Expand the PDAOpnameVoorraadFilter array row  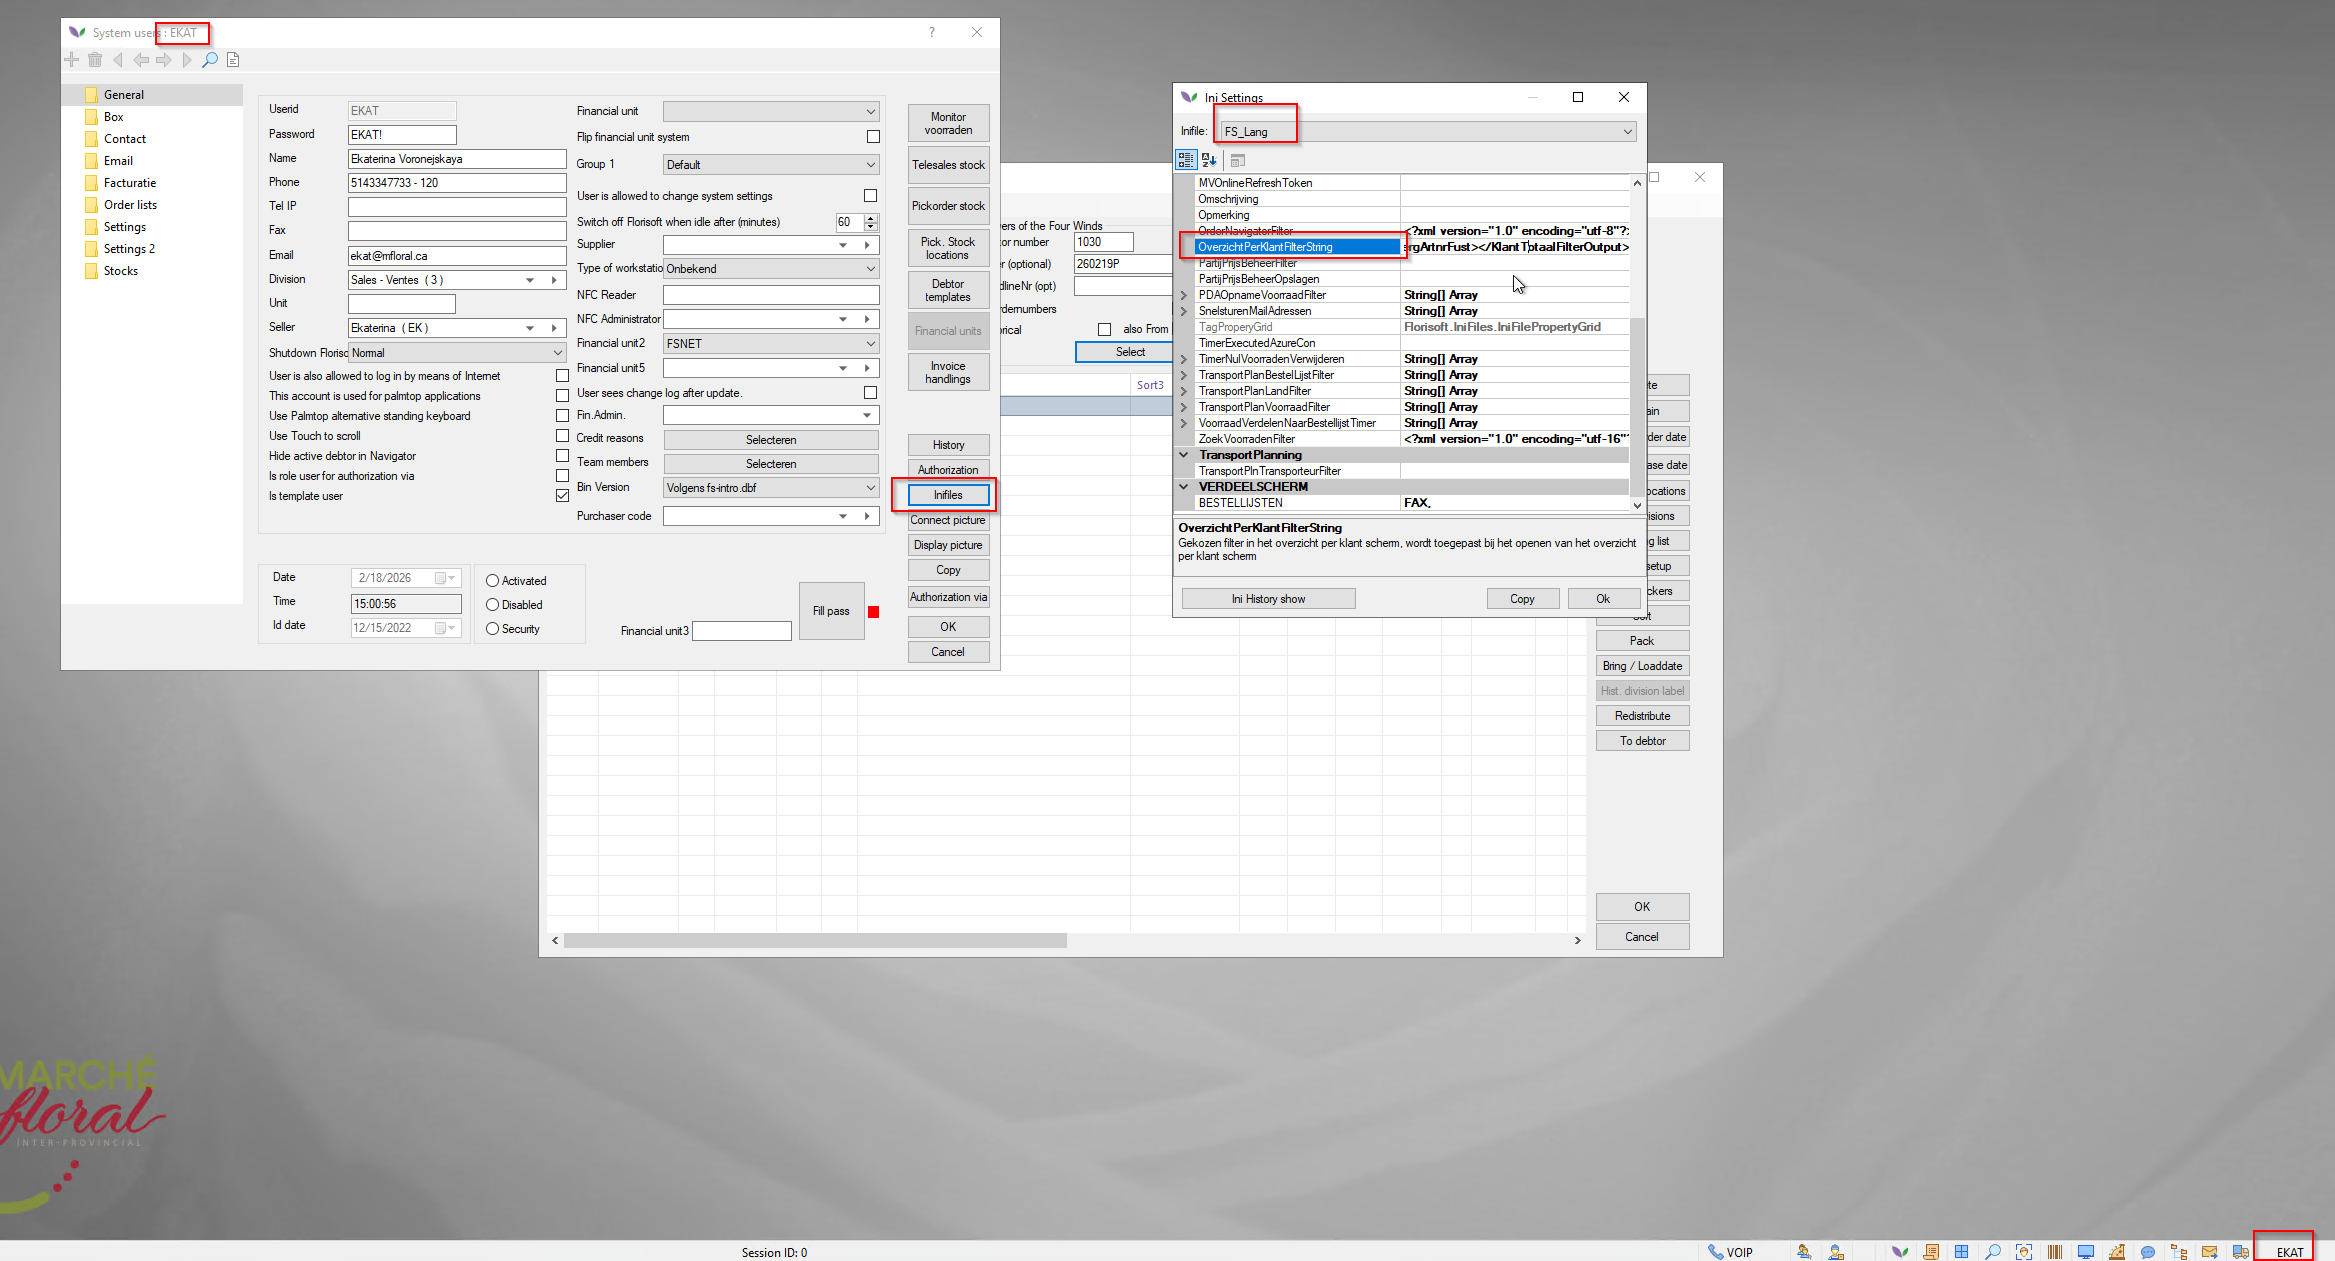(x=1184, y=295)
